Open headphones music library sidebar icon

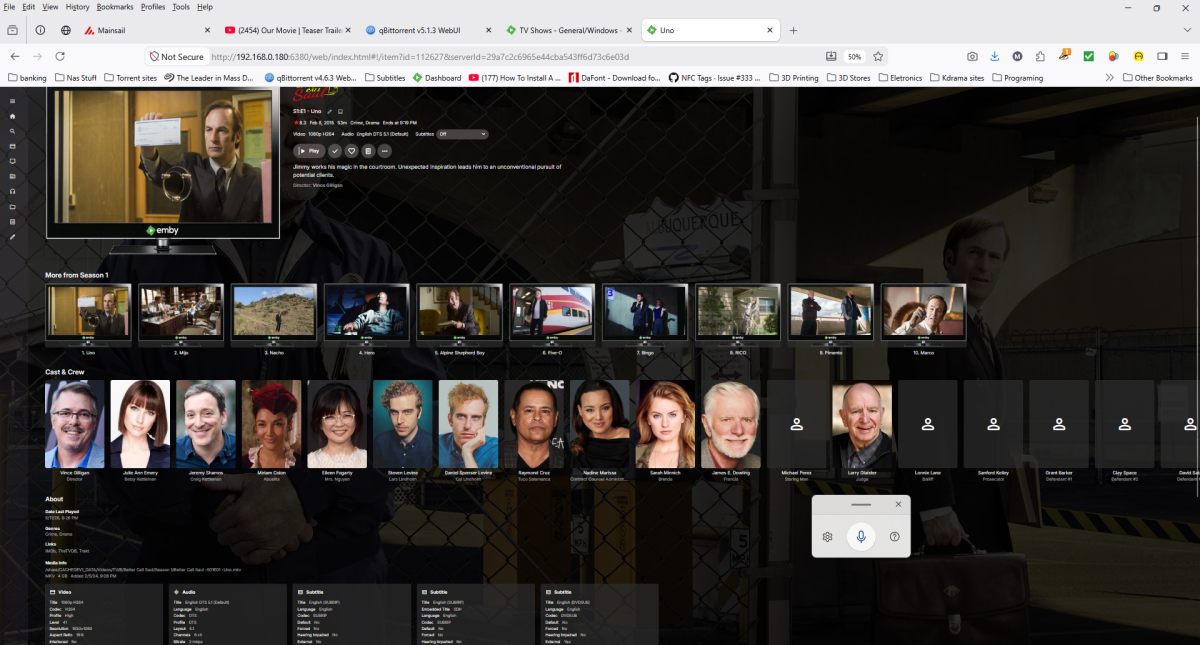pos(12,191)
